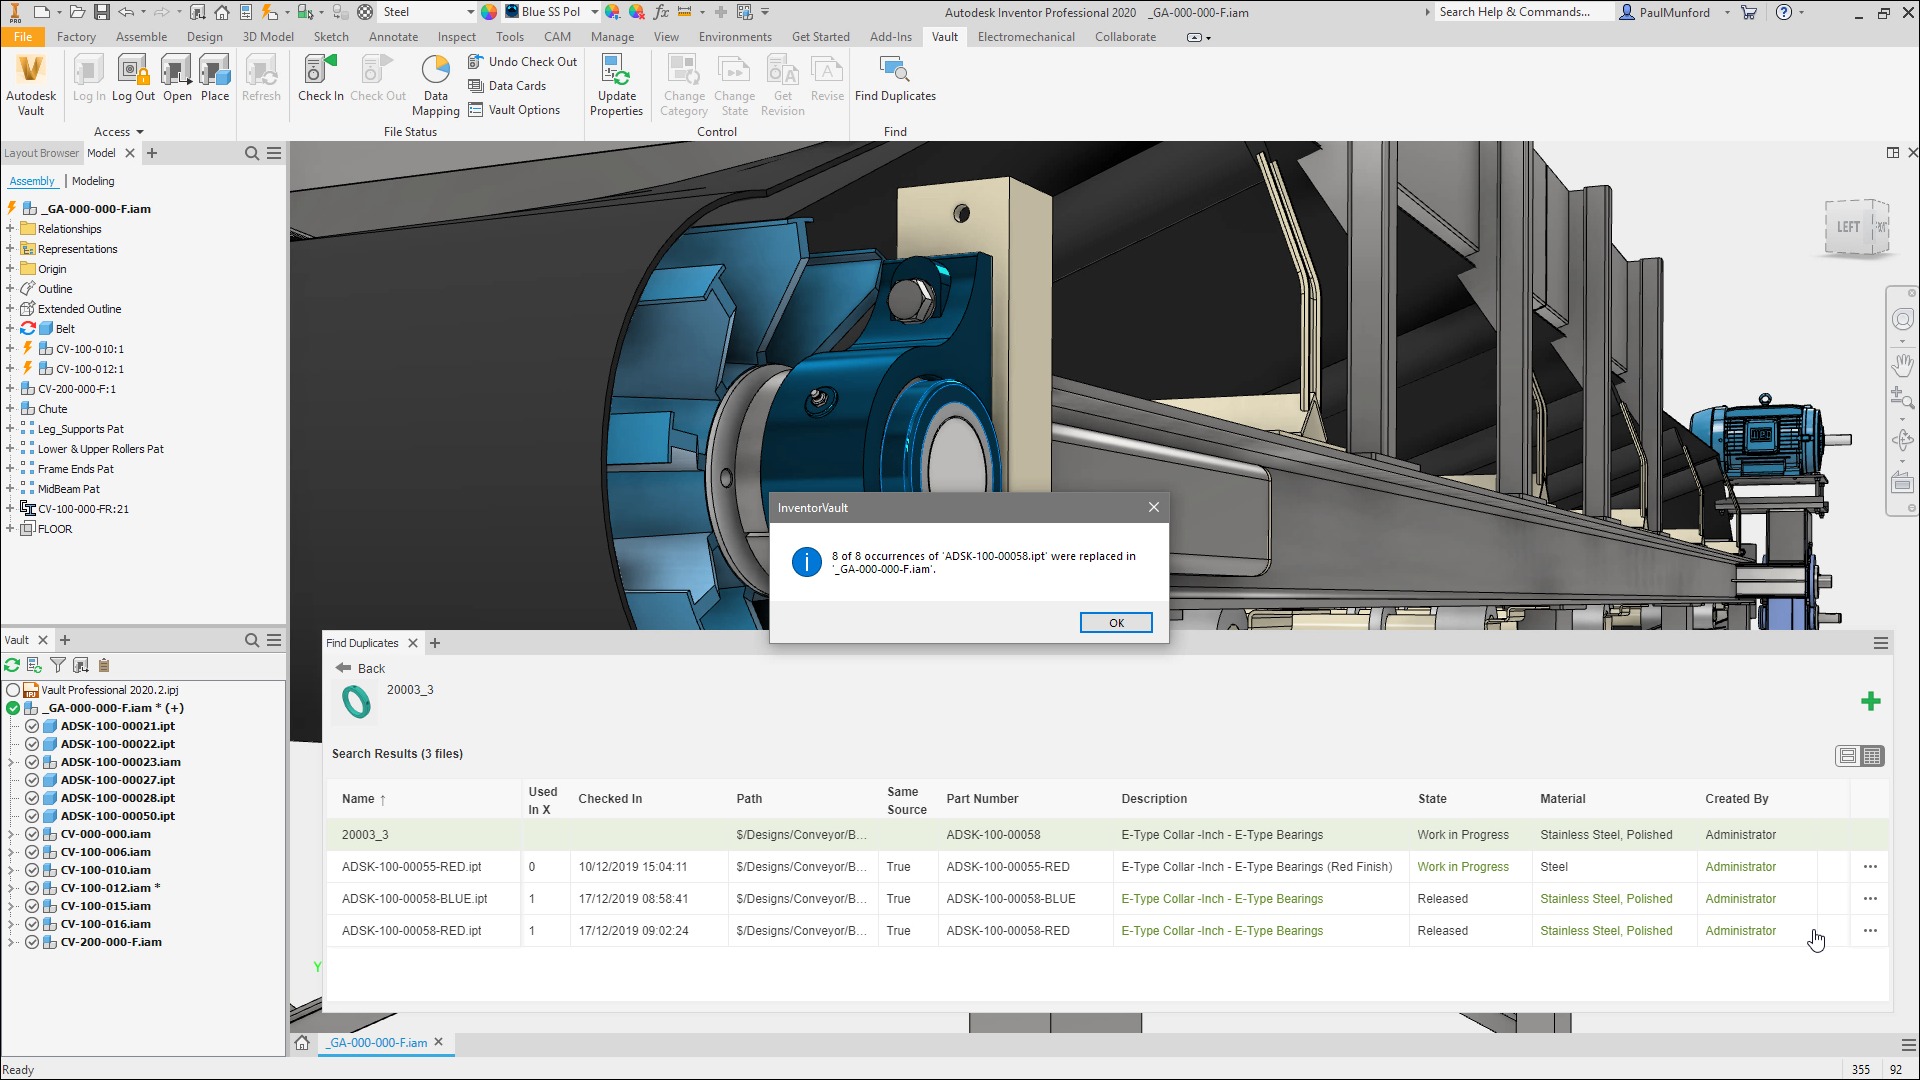Click the Vault browser filter icon
Image resolution: width=1920 pixels, height=1080 pixels.
58,665
